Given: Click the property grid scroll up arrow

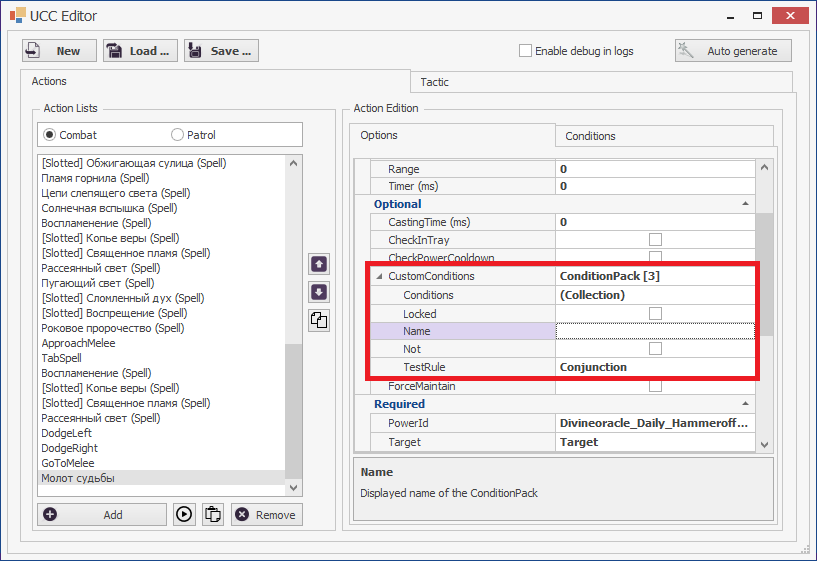Looking at the screenshot, I should (x=764, y=167).
